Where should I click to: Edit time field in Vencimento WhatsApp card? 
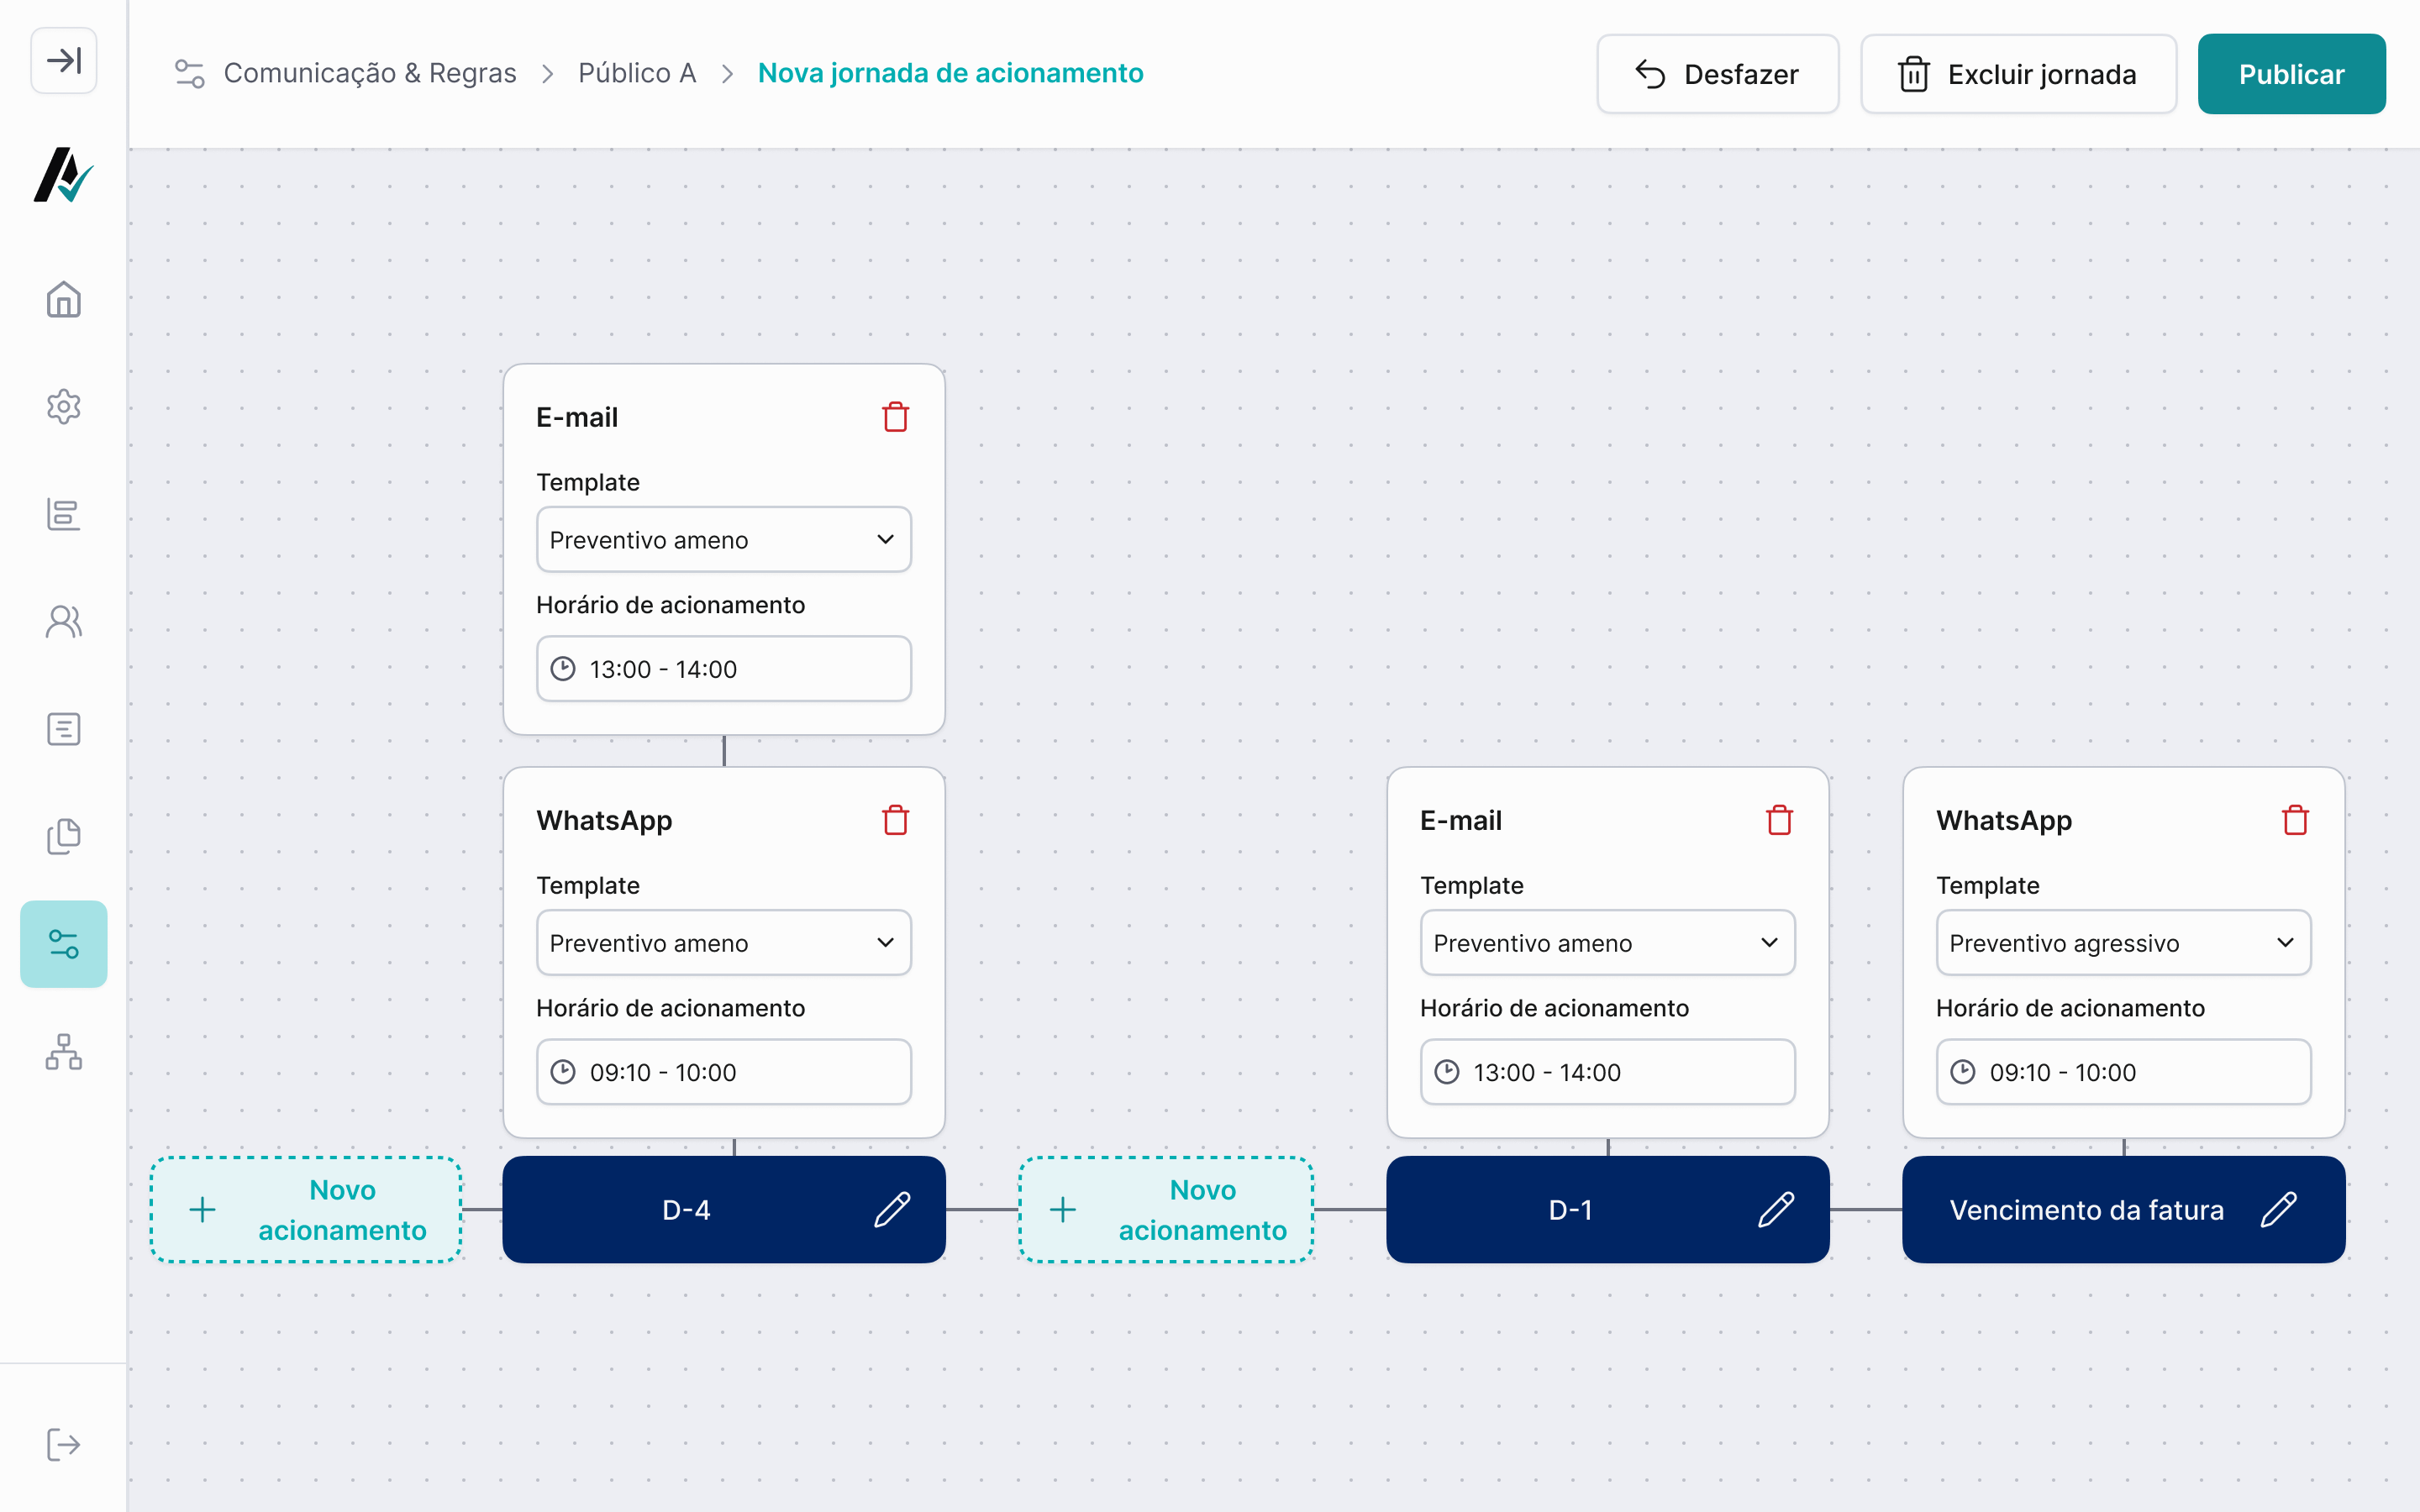(x=2124, y=1072)
